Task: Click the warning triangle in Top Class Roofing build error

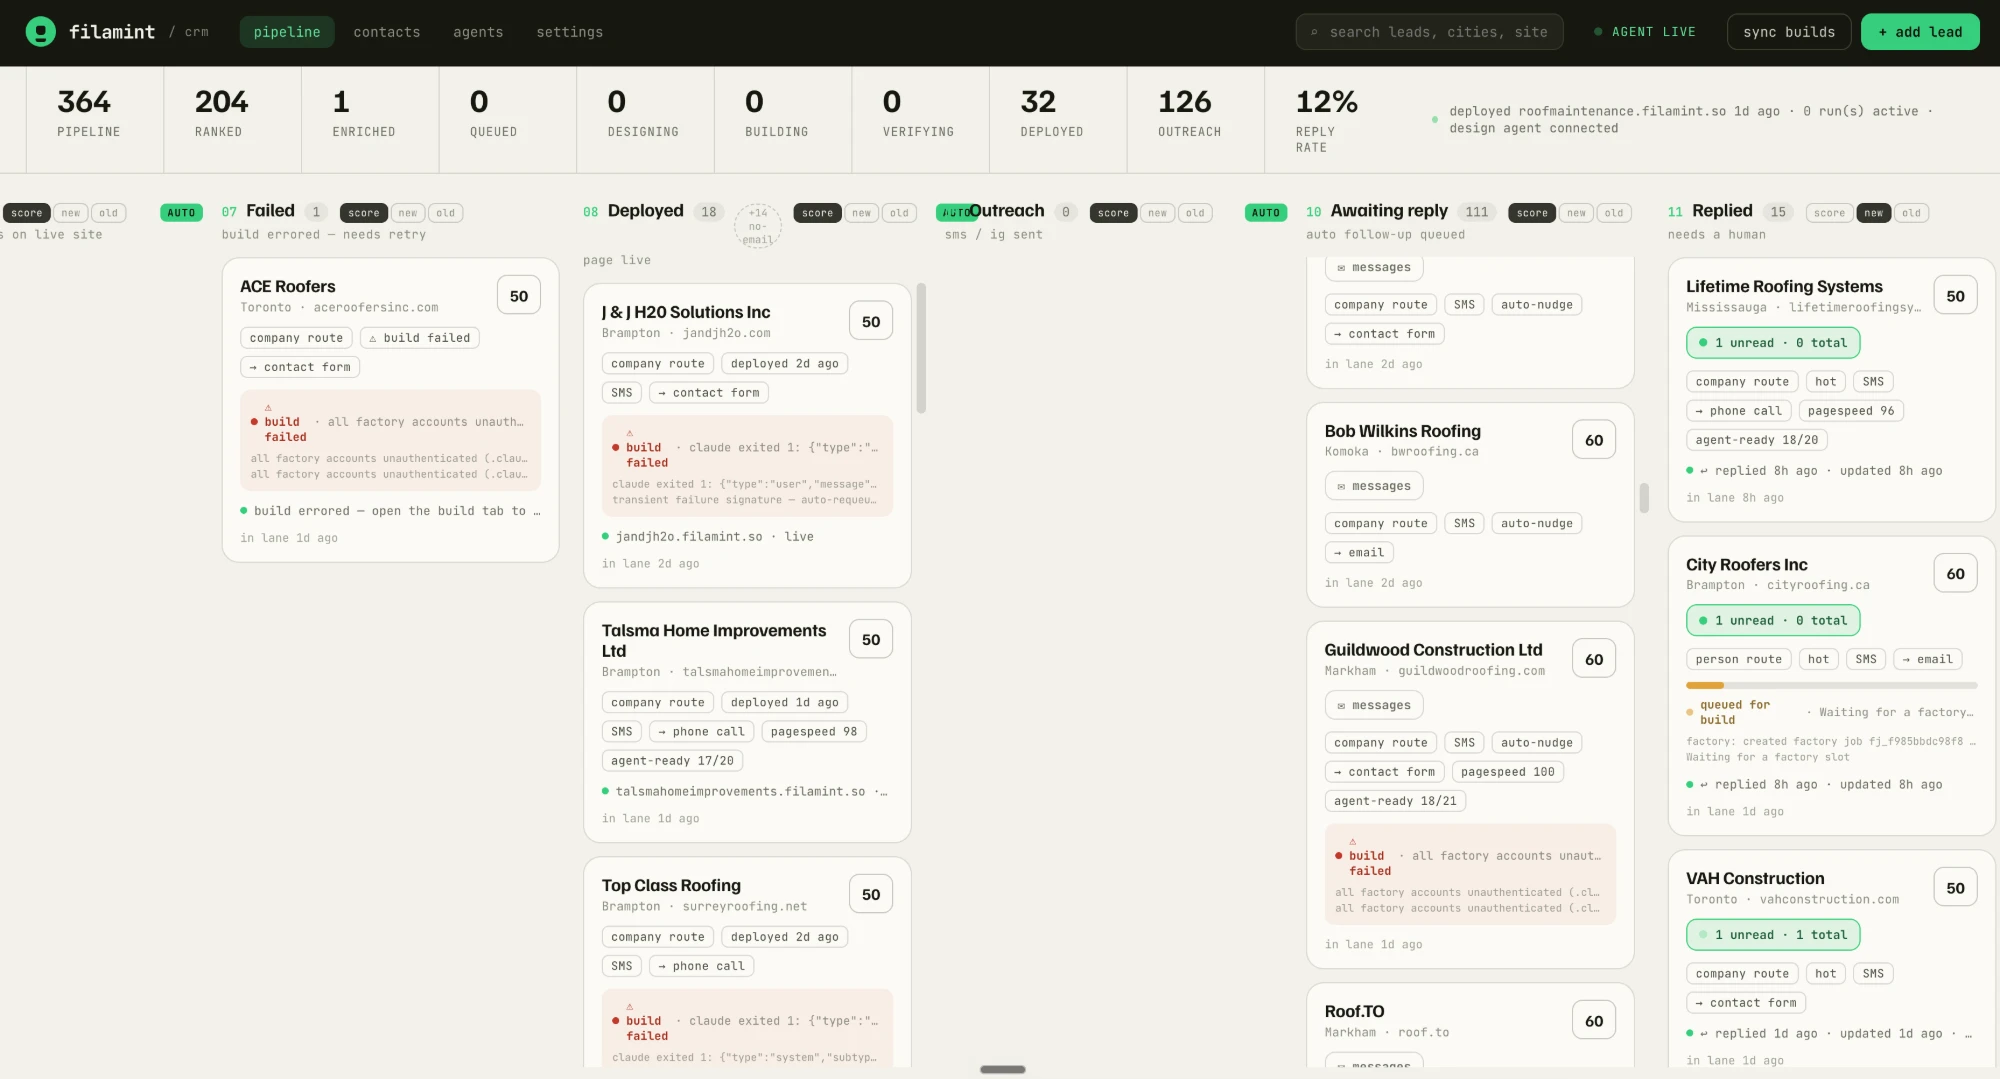Action: [x=630, y=1007]
